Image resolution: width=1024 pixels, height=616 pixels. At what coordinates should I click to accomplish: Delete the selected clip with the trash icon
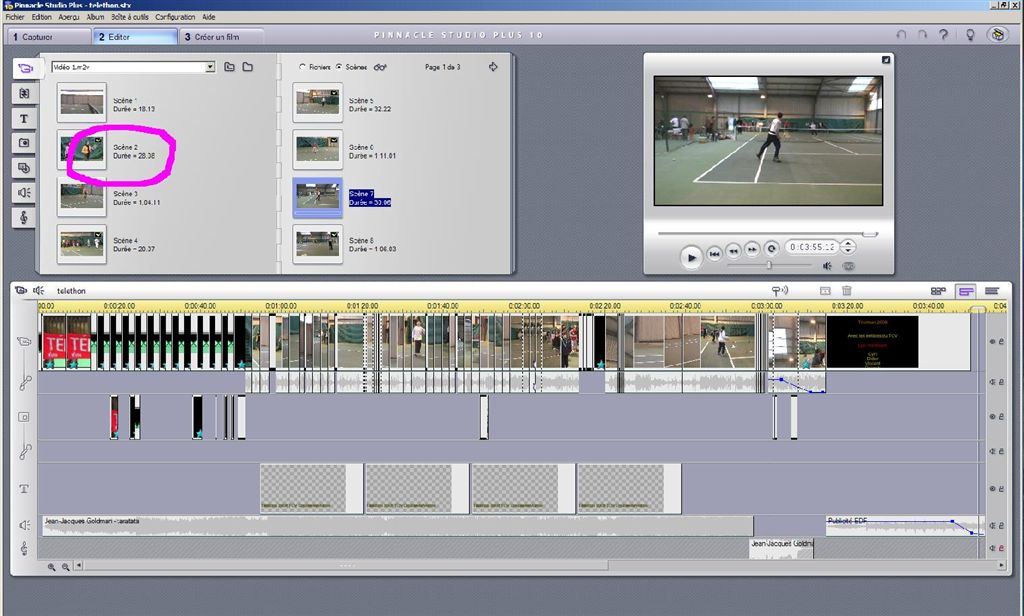click(846, 291)
